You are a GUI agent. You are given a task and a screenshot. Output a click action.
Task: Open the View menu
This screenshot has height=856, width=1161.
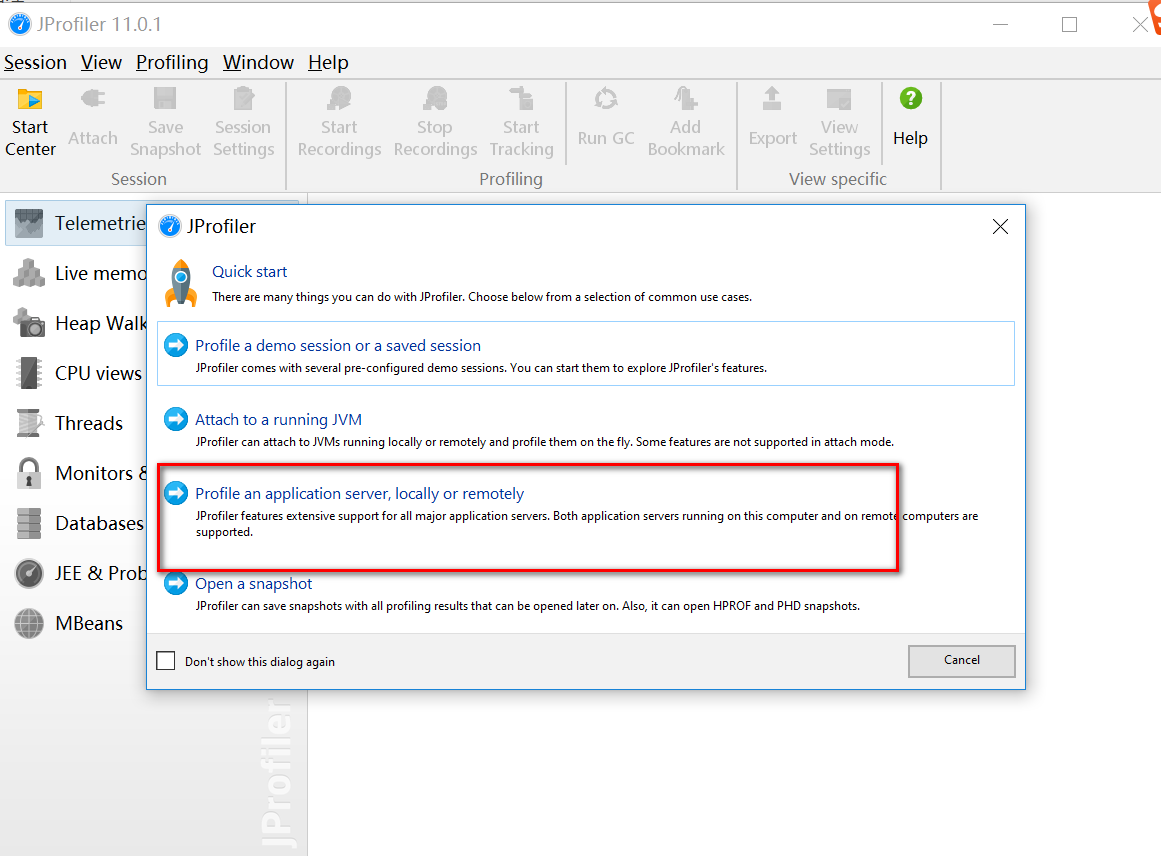[x=101, y=62]
